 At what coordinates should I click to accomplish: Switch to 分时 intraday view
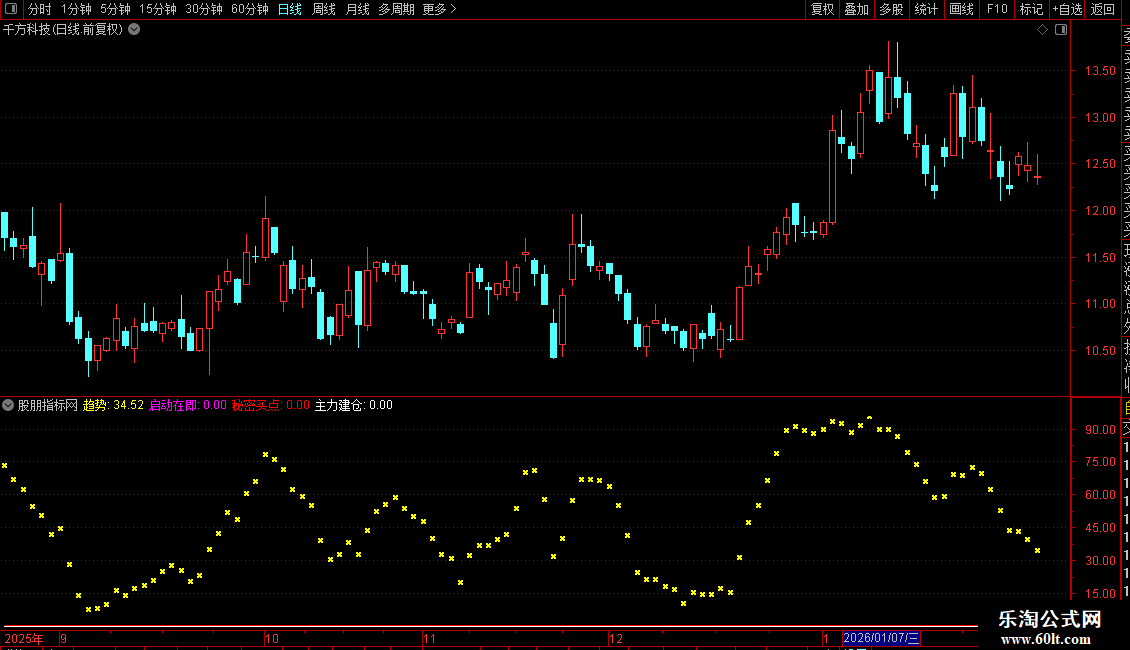click(x=40, y=9)
